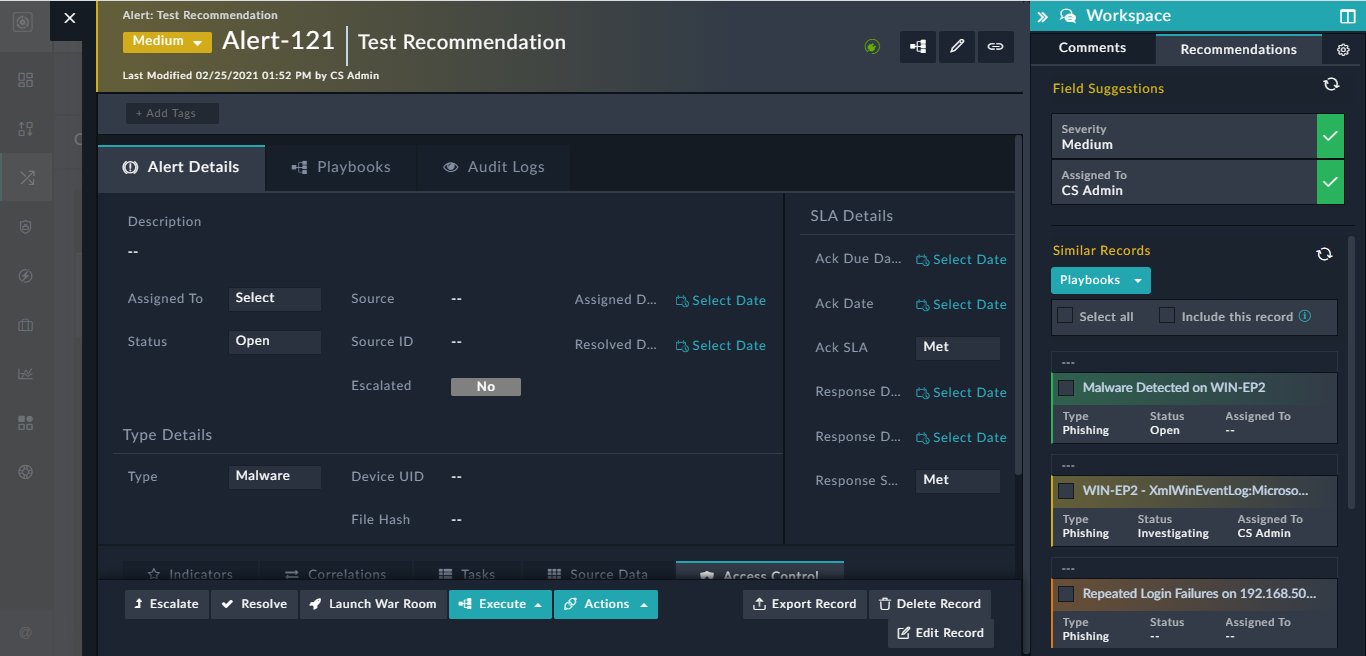Image resolution: width=1366 pixels, height=656 pixels.
Task: Close the alert detail panel with X
Action: [x=69, y=18]
